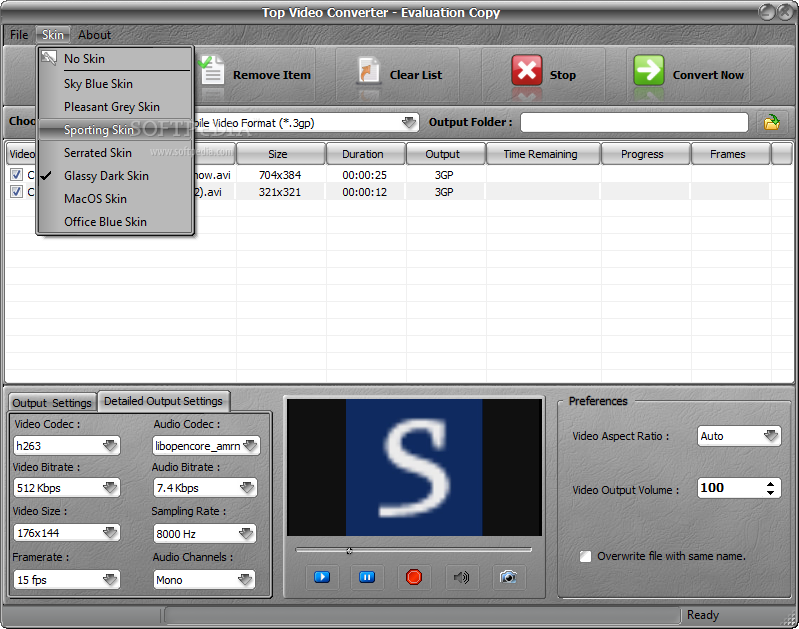Sort by Duration column header
799x629 pixels.
[366, 154]
